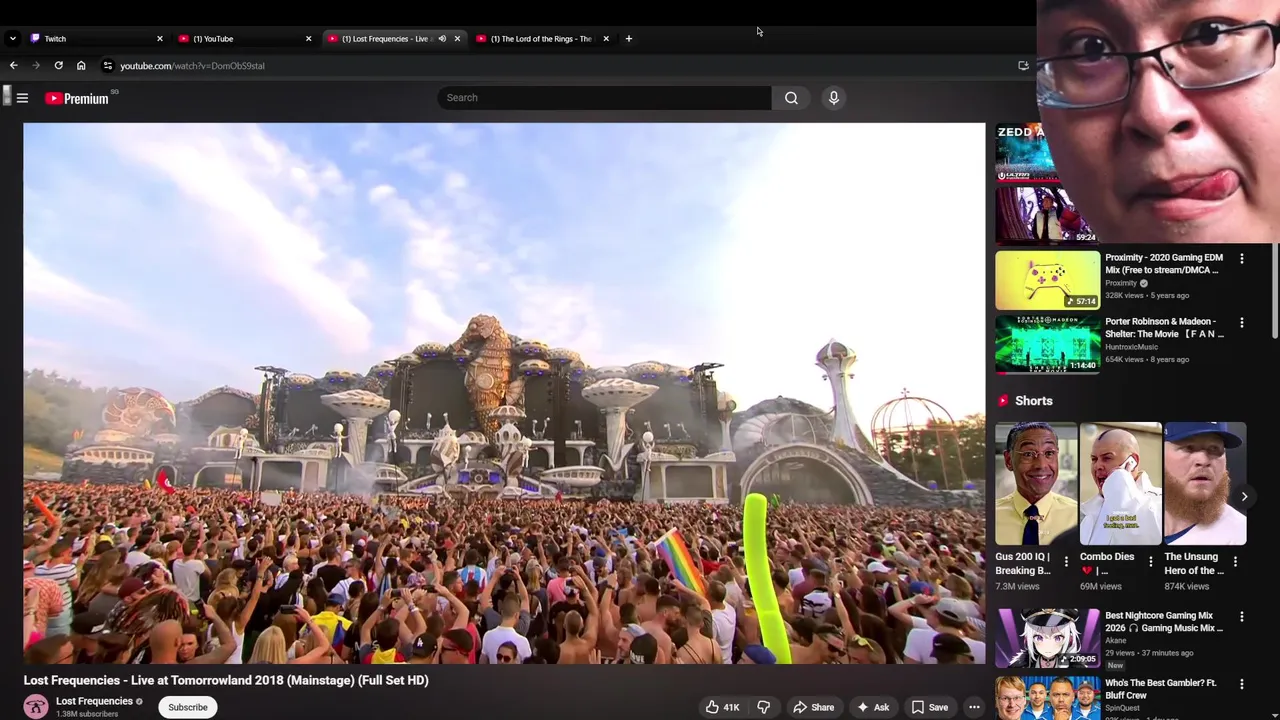The width and height of the screenshot is (1280, 720).
Task: Open The Unsung Hero short thumbnail
Action: tap(1205, 484)
